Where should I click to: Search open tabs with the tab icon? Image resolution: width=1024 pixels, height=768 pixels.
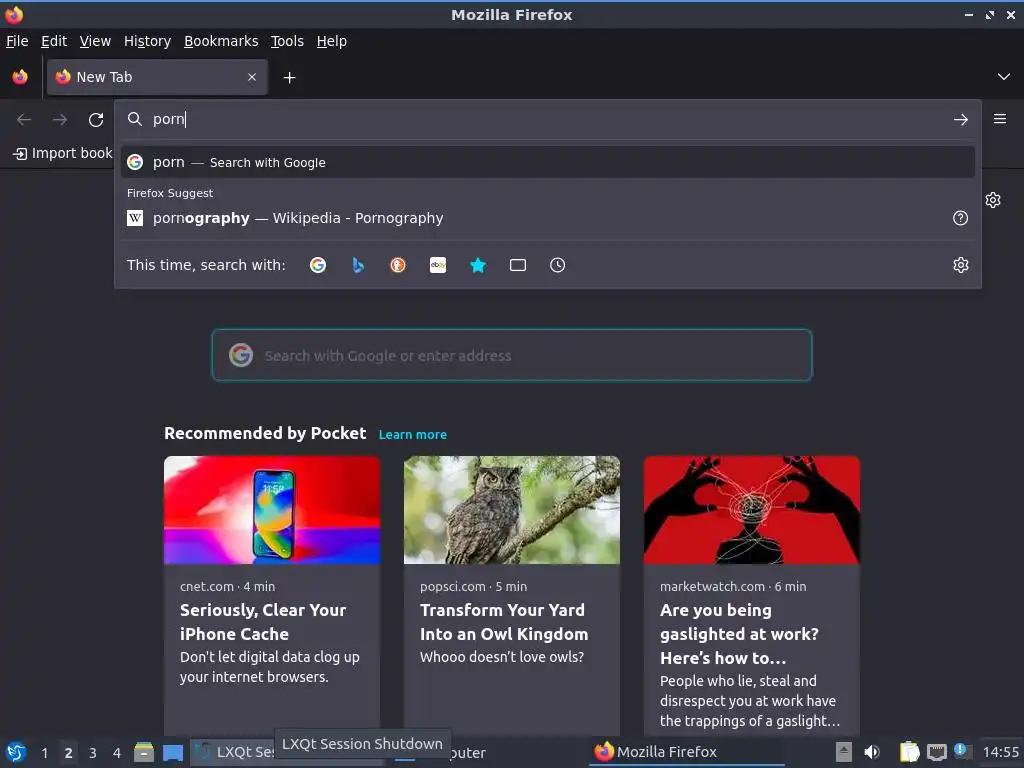coord(518,265)
